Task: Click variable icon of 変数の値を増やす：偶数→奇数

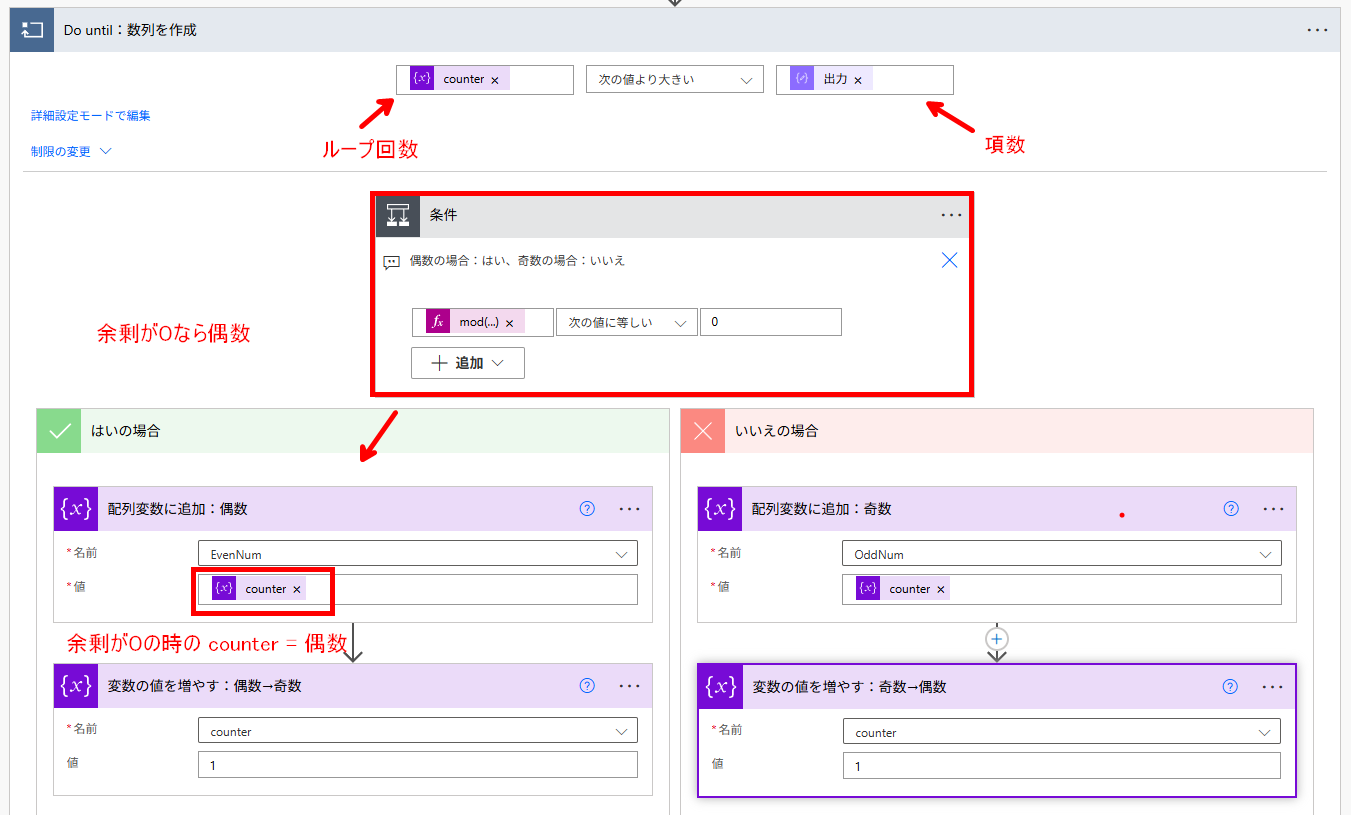Action: tap(76, 686)
